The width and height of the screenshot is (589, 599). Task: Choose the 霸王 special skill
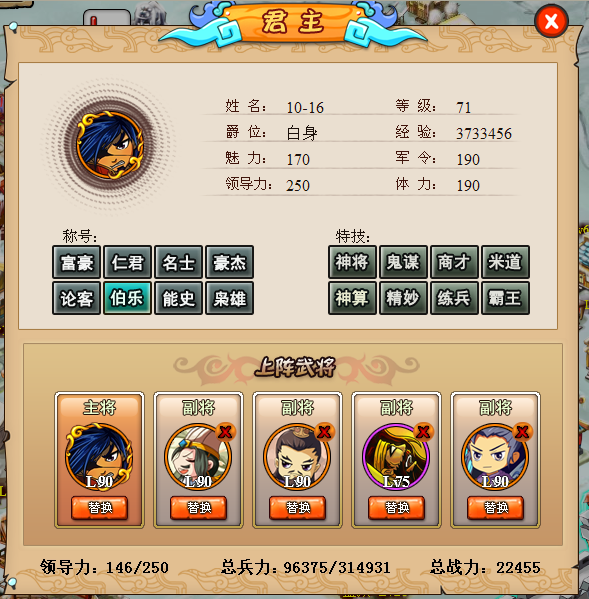pyautogui.click(x=505, y=298)
